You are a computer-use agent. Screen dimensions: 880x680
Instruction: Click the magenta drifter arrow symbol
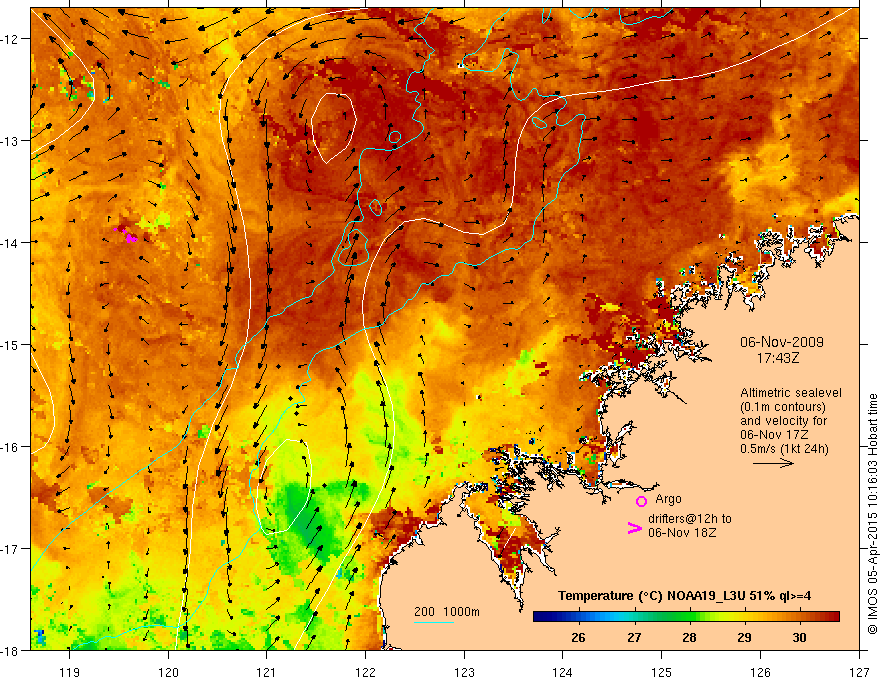point(635,528)
